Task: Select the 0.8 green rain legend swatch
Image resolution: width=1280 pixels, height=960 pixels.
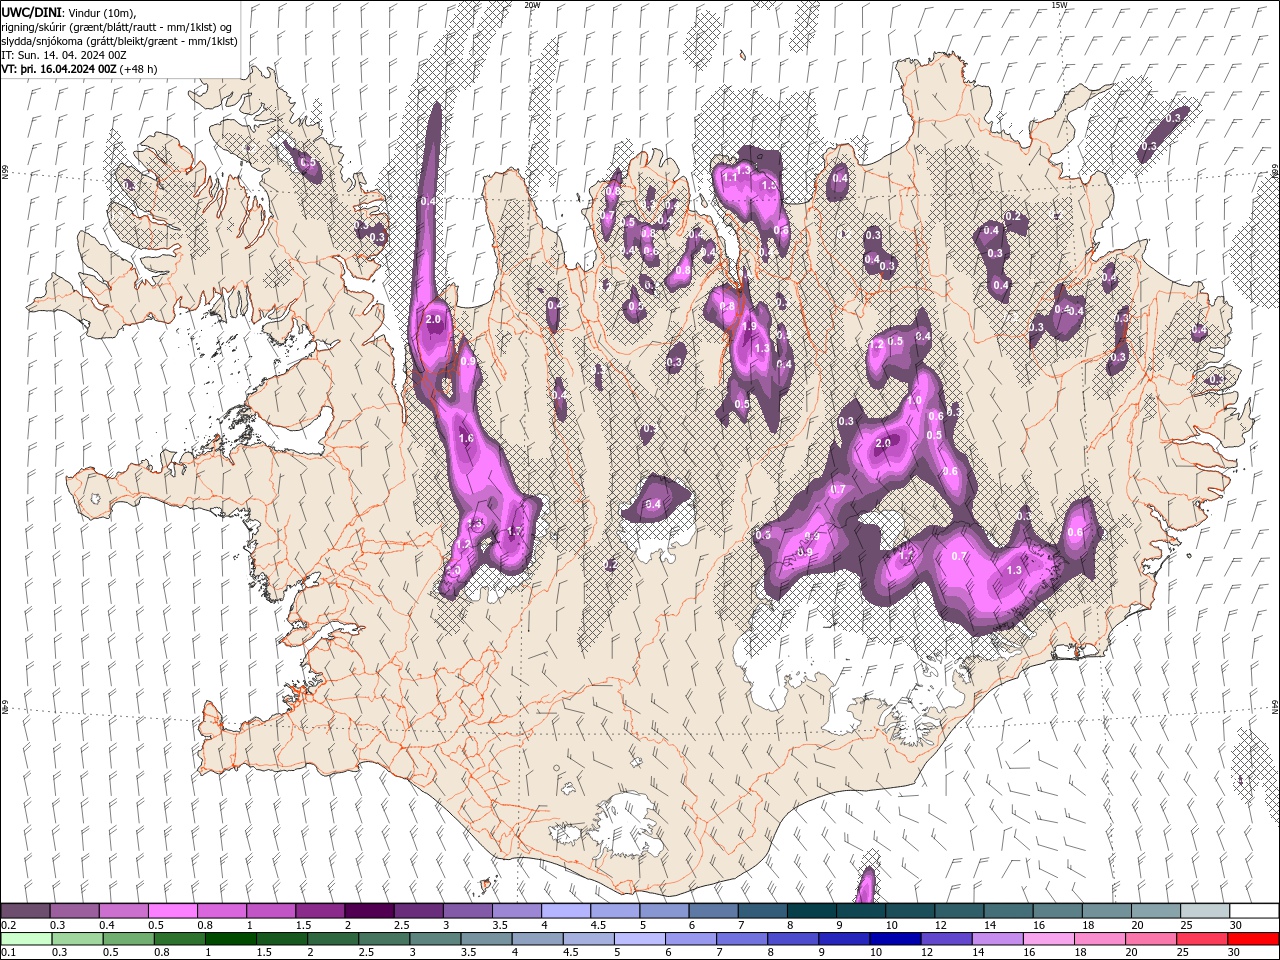Action: coord(180,939)
